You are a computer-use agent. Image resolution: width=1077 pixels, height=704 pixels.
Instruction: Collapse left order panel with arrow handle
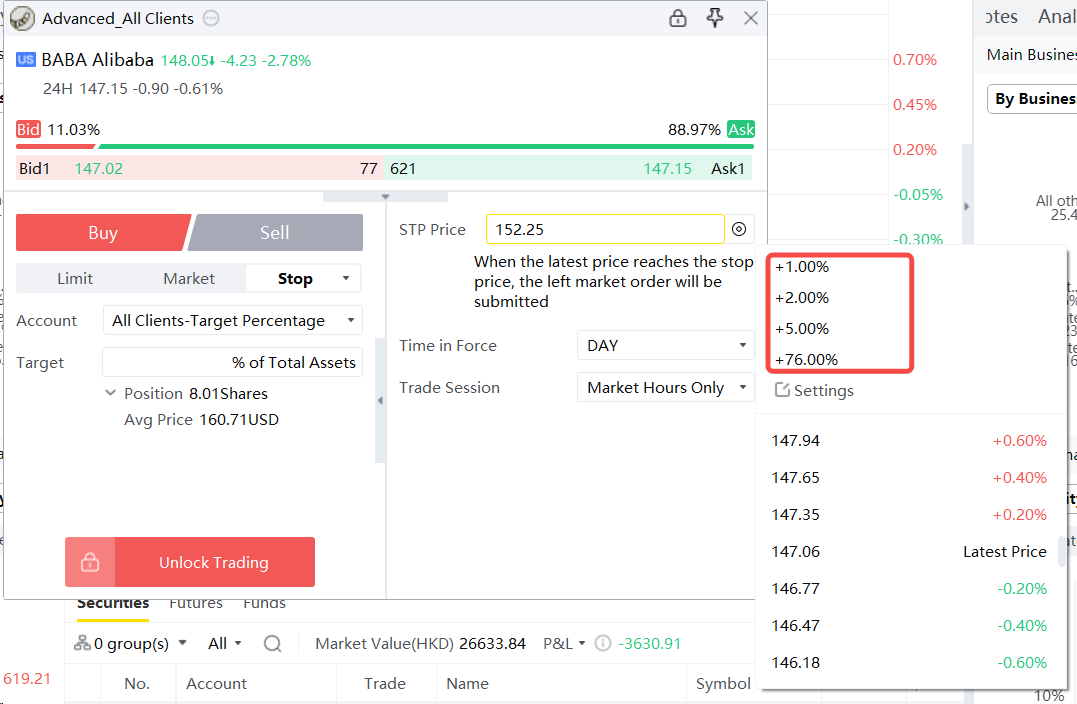(380, 400)
